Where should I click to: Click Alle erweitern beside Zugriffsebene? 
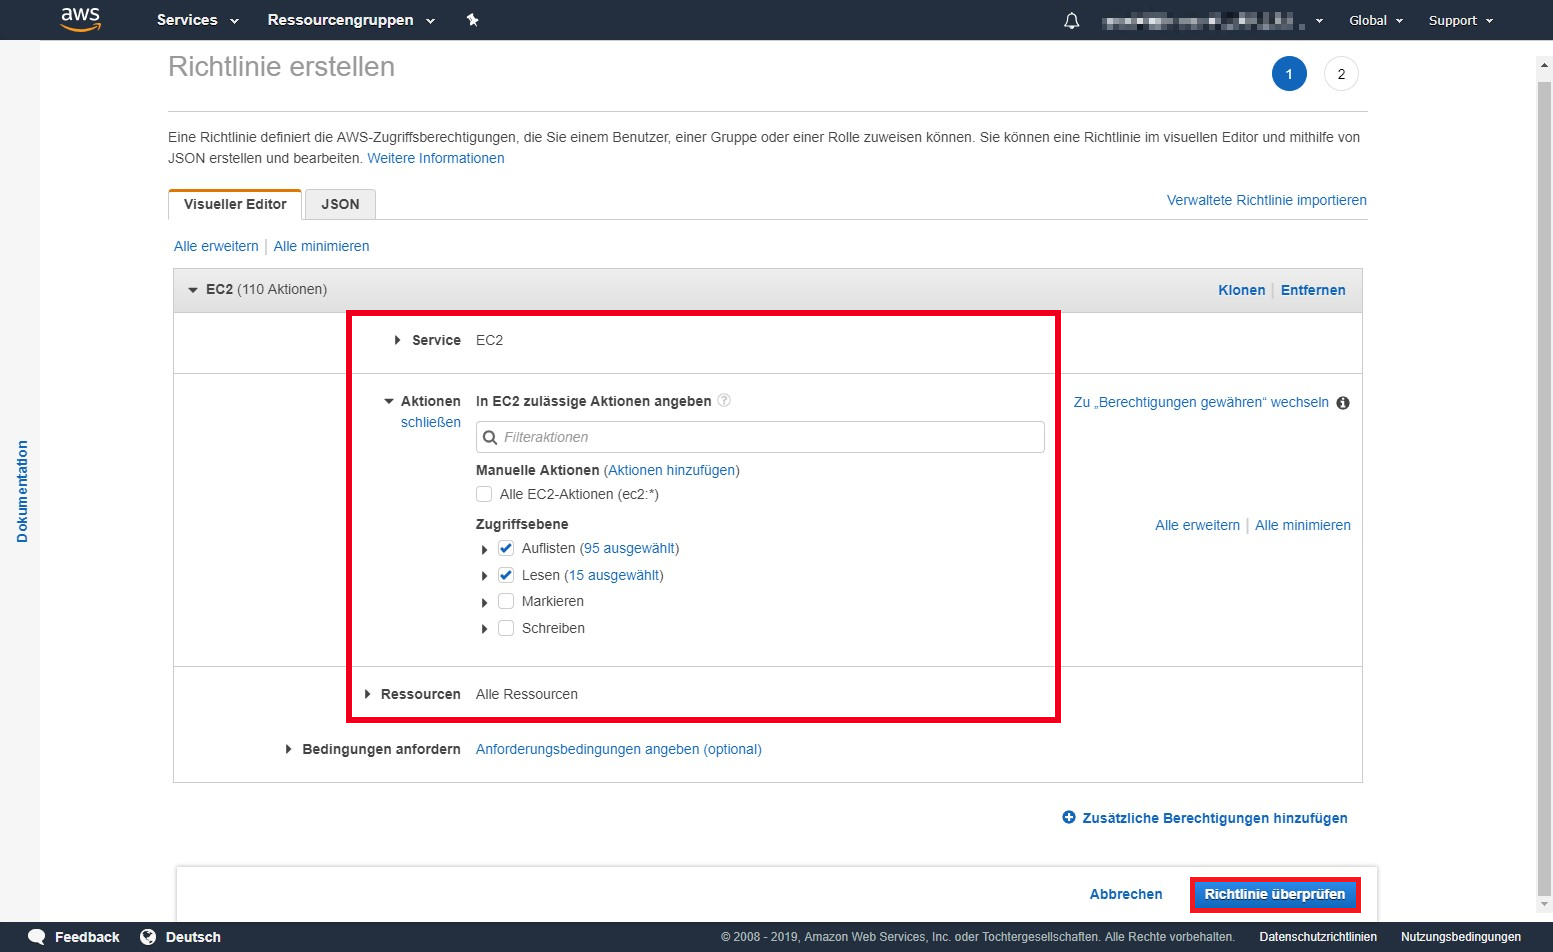click(1197, 525)
